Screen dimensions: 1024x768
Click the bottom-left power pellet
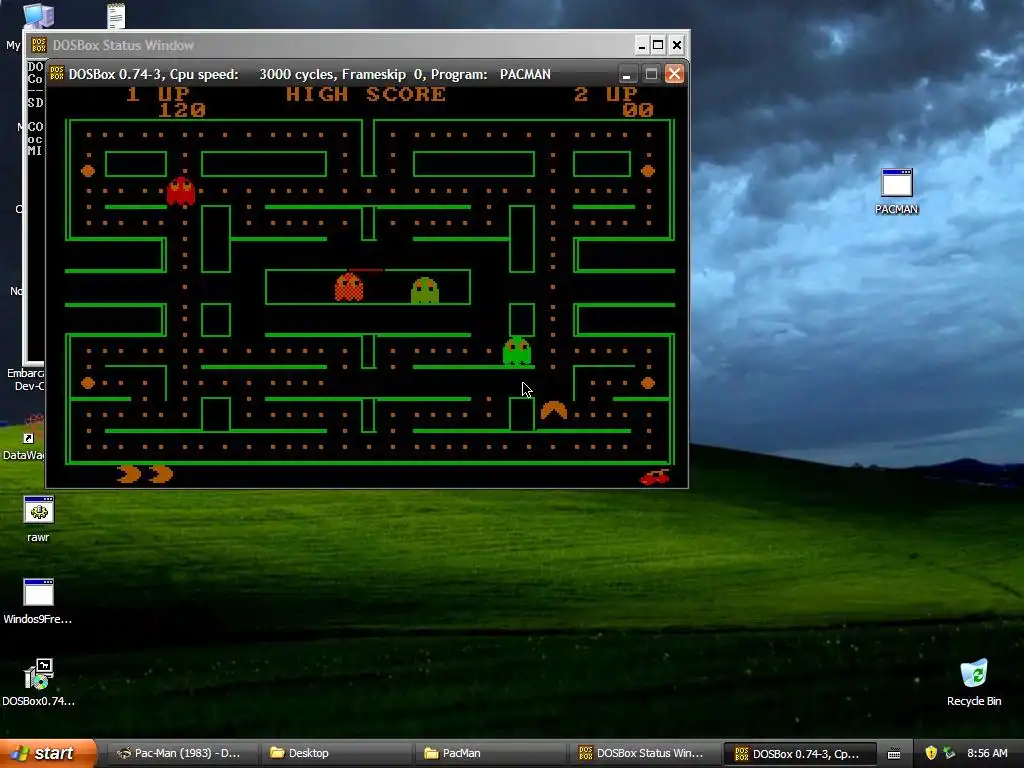point(88,383)
